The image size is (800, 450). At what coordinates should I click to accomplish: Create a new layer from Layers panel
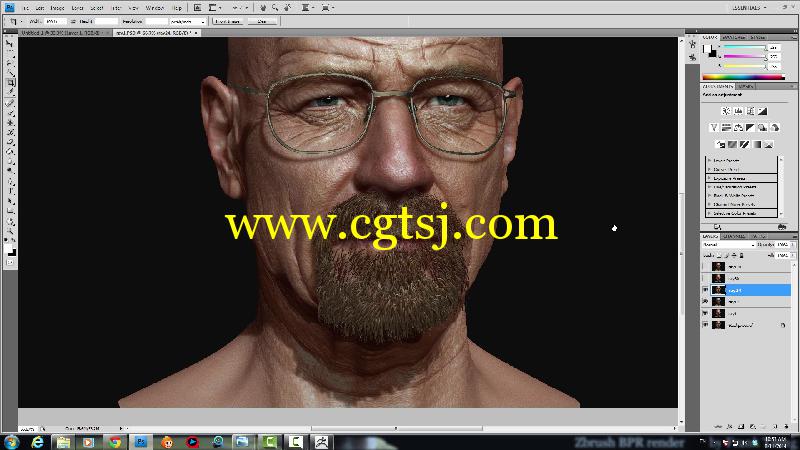coord(775,427)
